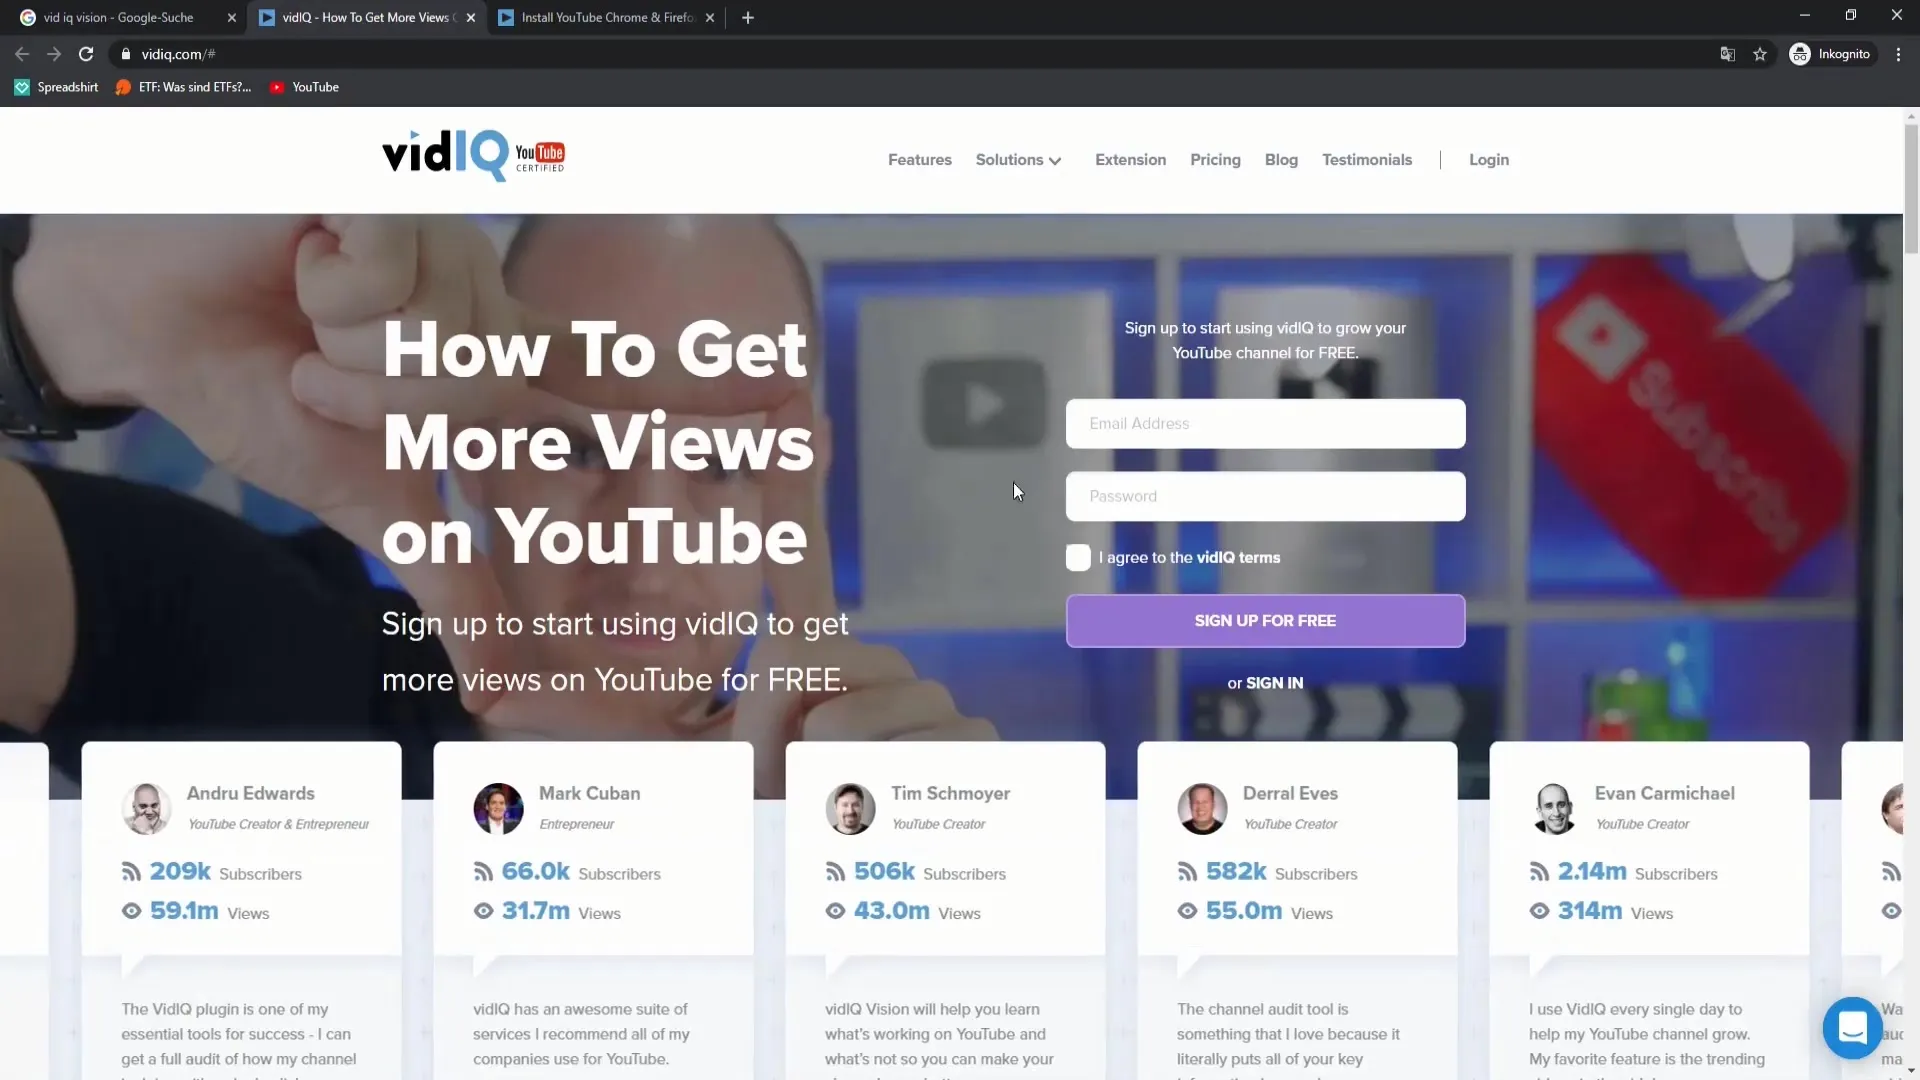This screenshot has height=1080, width=1920.
Task: Click Mark Cuban profile picture
Action: click(x=498, y=808)
